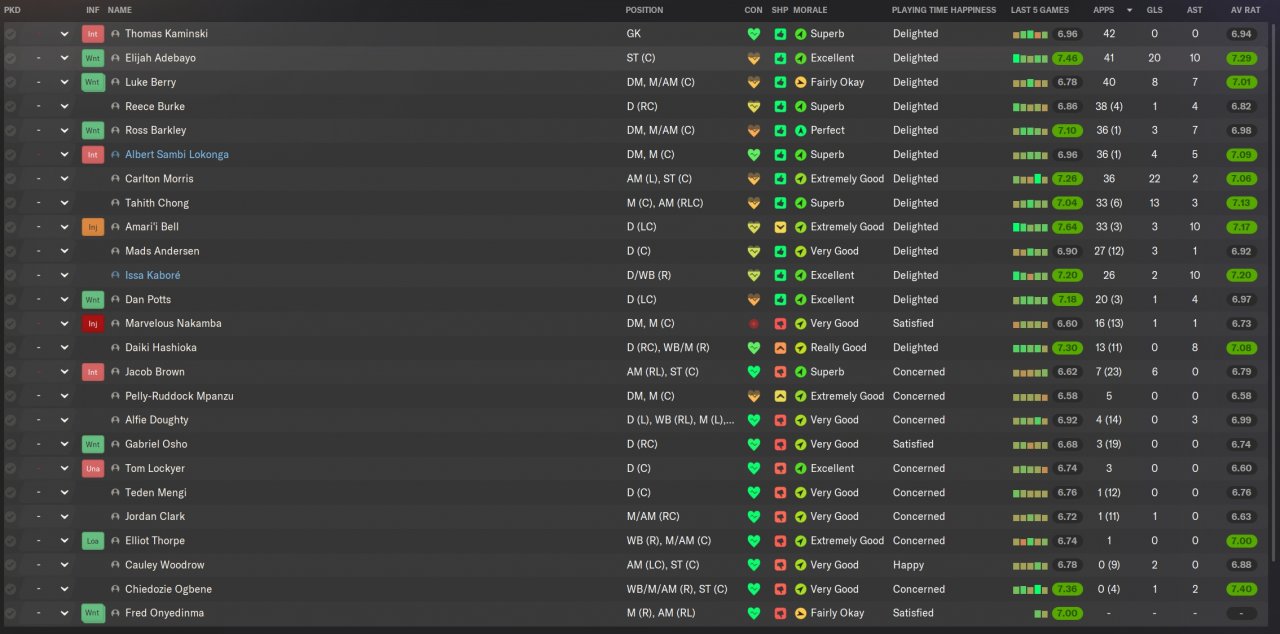Image resolution: width=1280 pixels, height=634 pixels.
Task: Sort by the APPS column header
Action: (x=1104, y=10)
